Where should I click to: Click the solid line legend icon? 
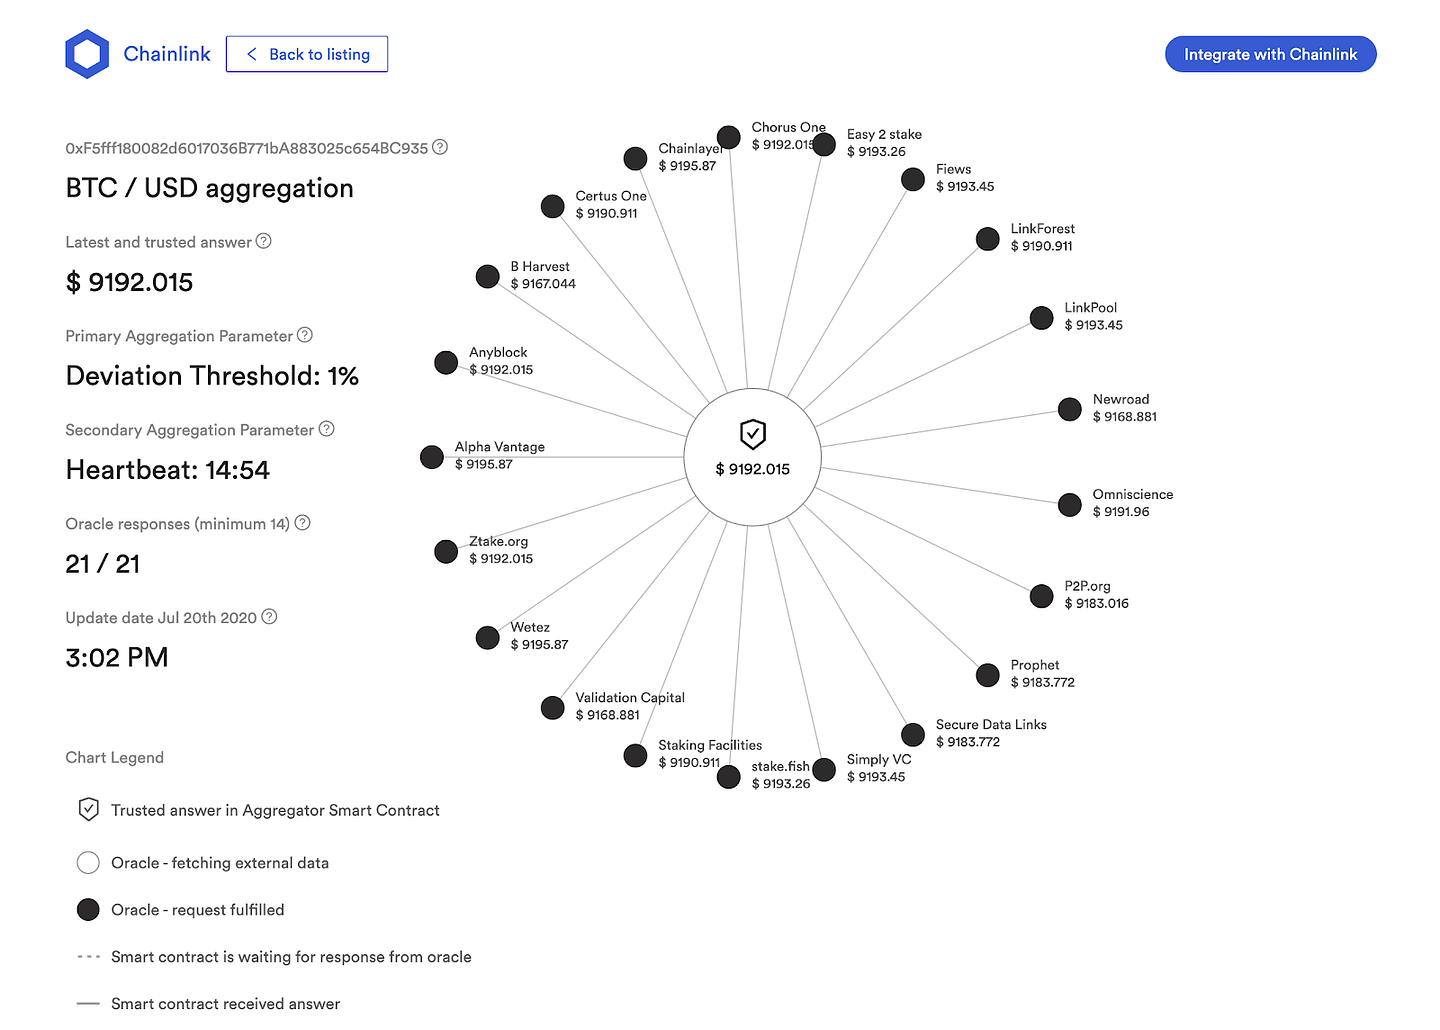point(88,1003)
